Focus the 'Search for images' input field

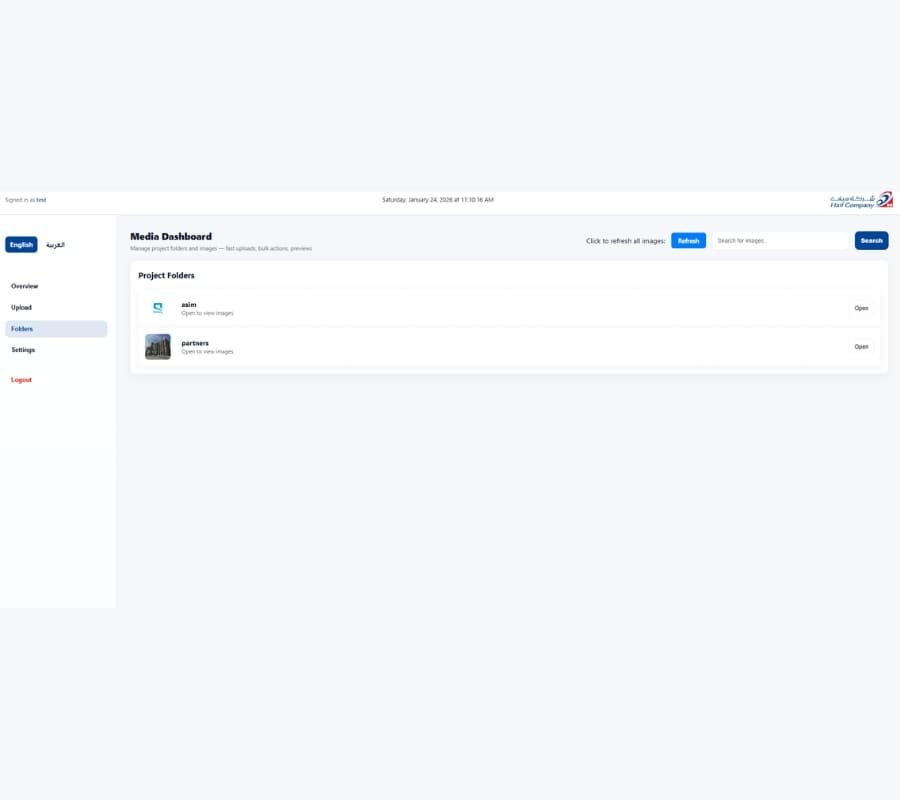[779, 241]
